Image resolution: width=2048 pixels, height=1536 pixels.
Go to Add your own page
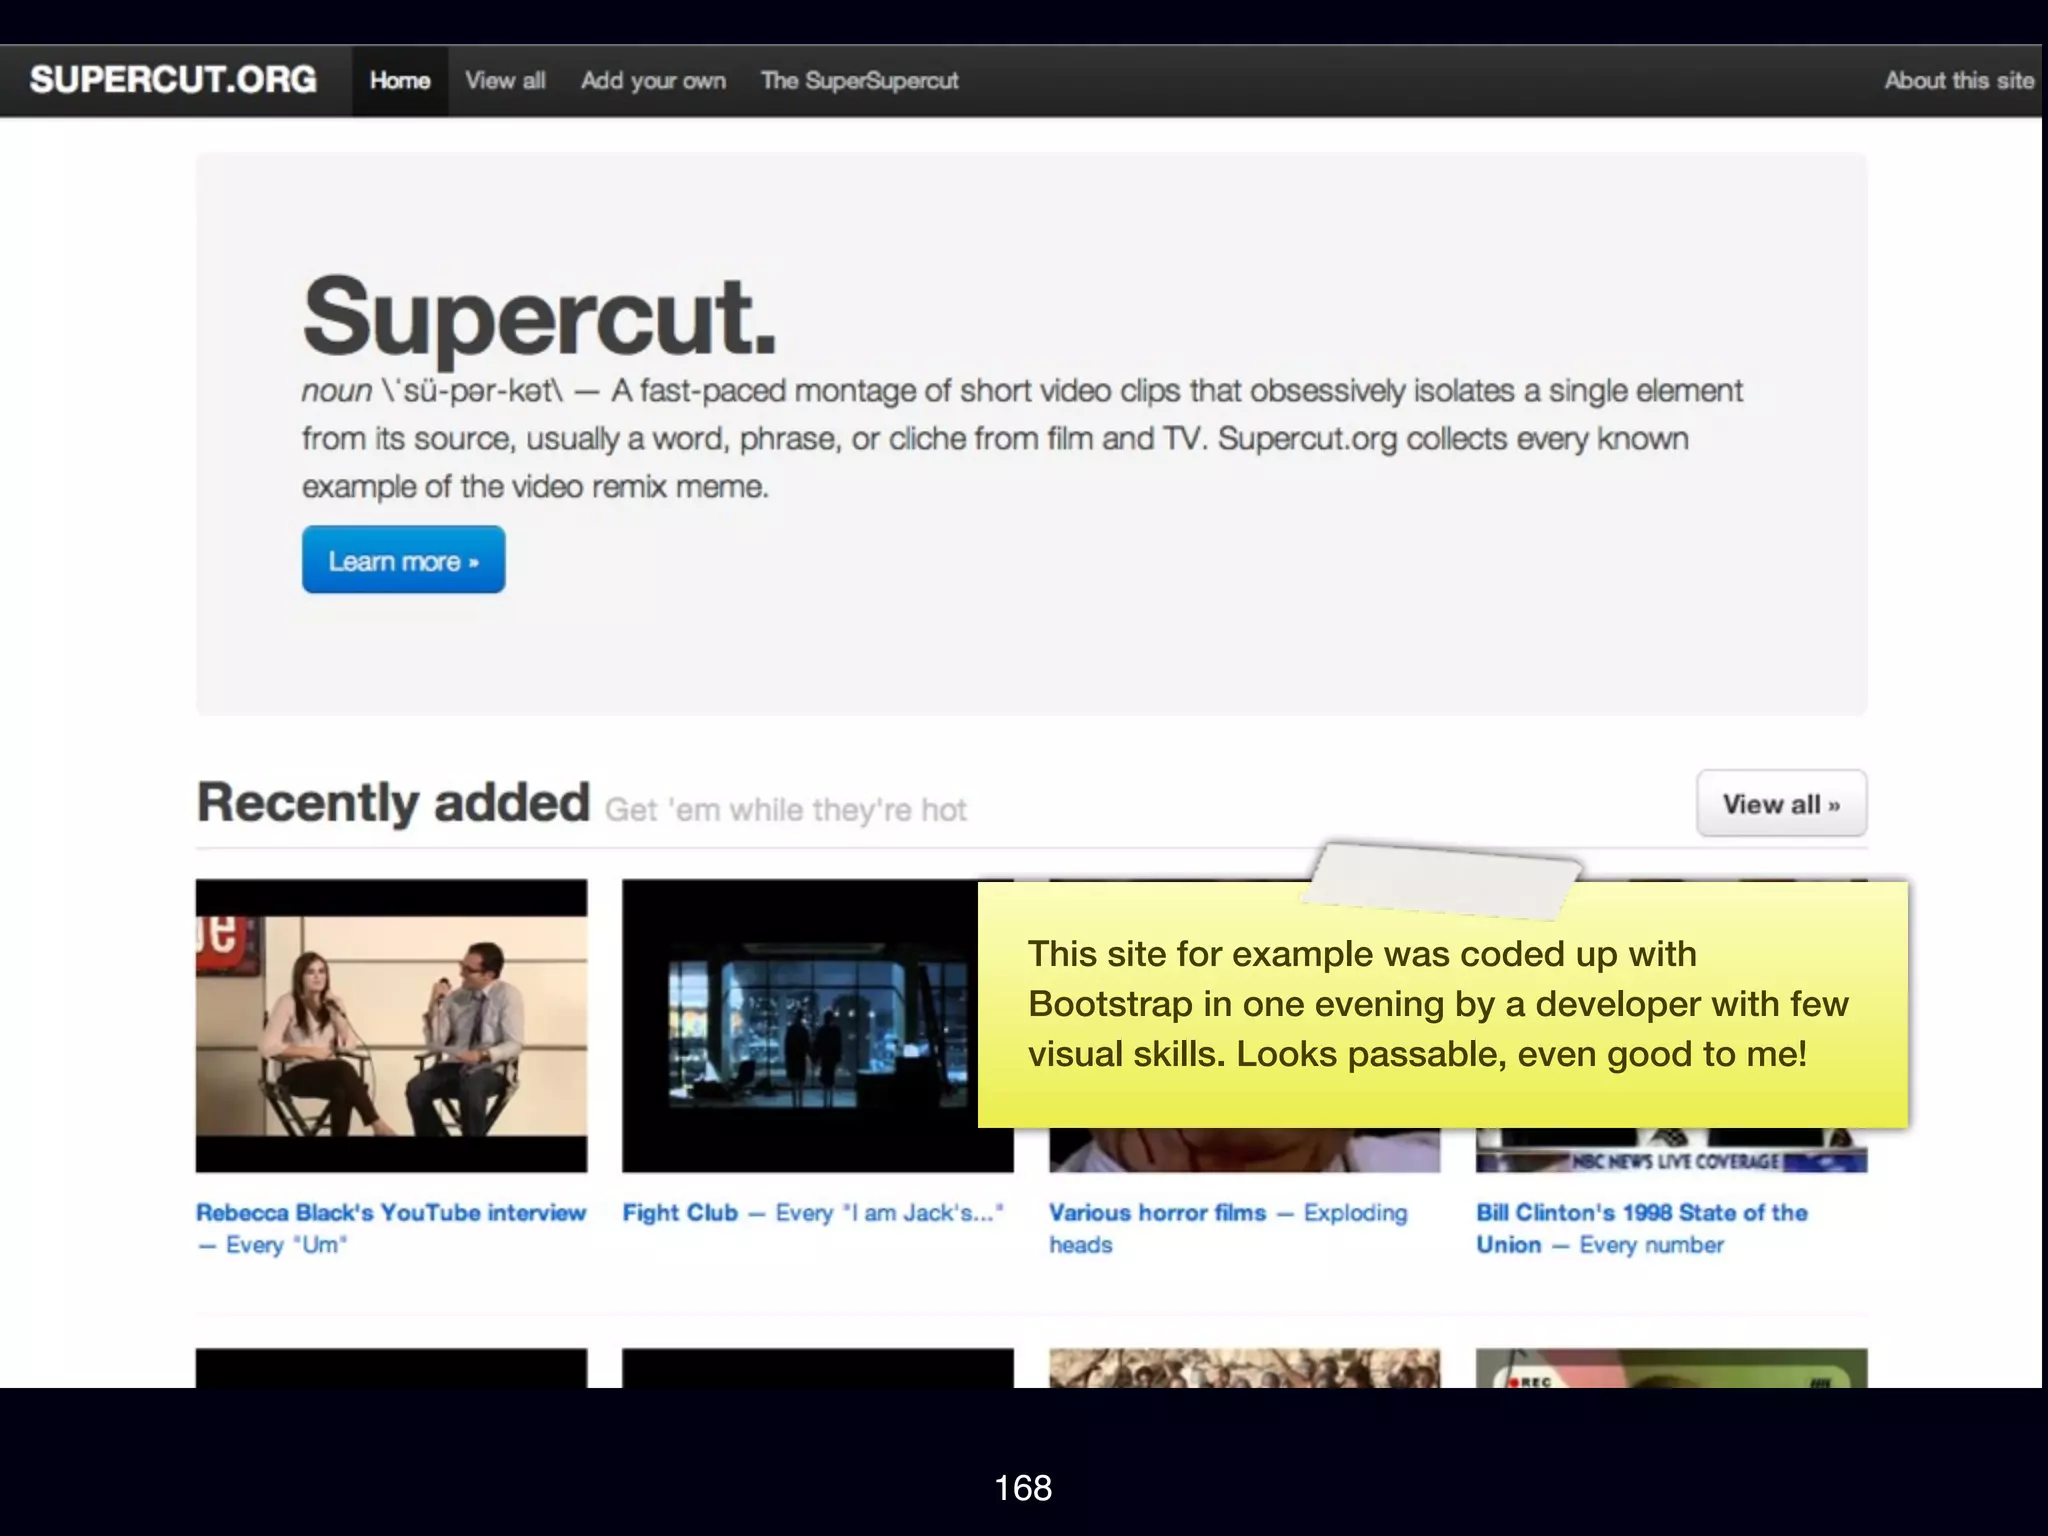point(653,81)
